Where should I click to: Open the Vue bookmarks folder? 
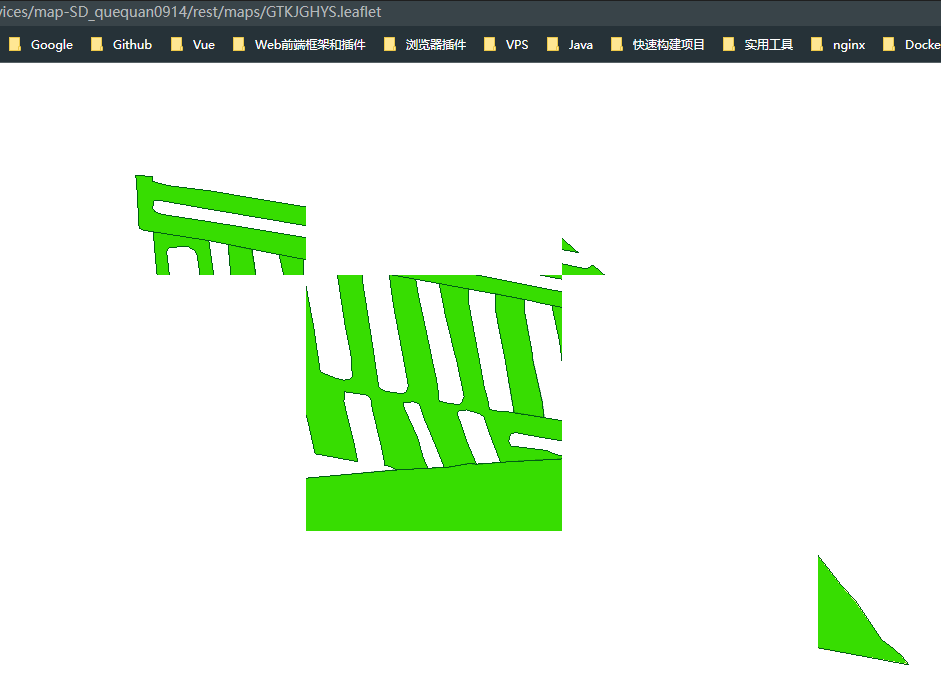(193, 44)
